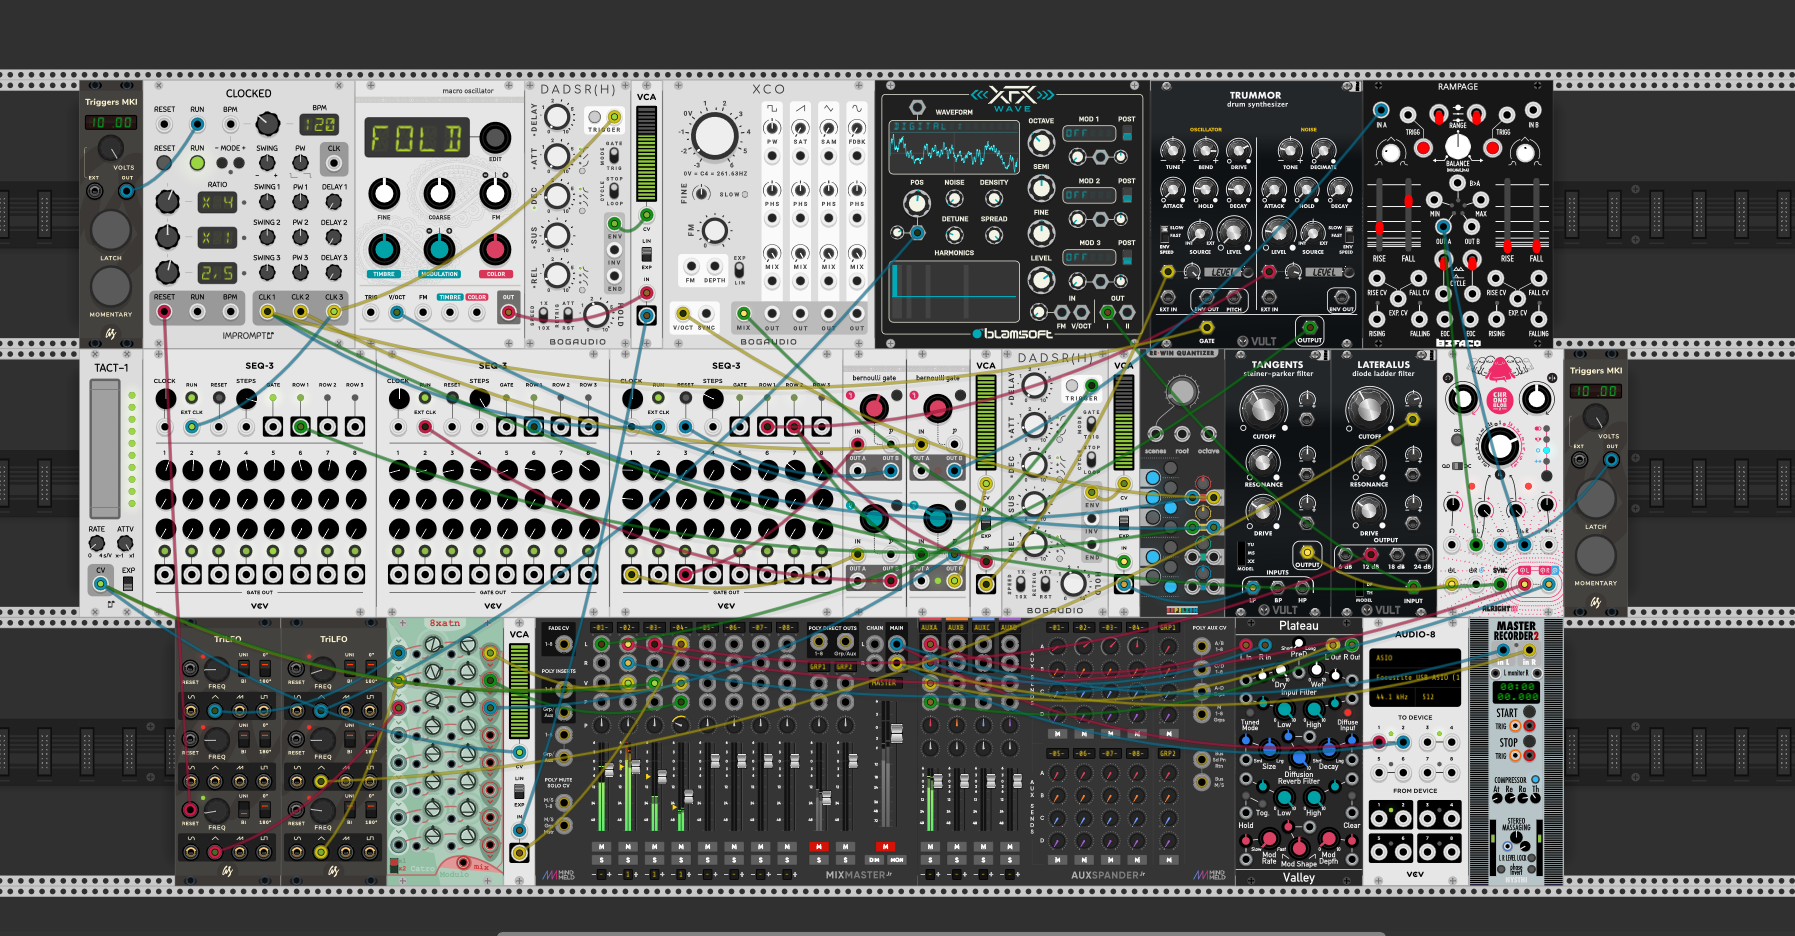Click the Master Recorder 2 STOP button

pos(1529,742)
